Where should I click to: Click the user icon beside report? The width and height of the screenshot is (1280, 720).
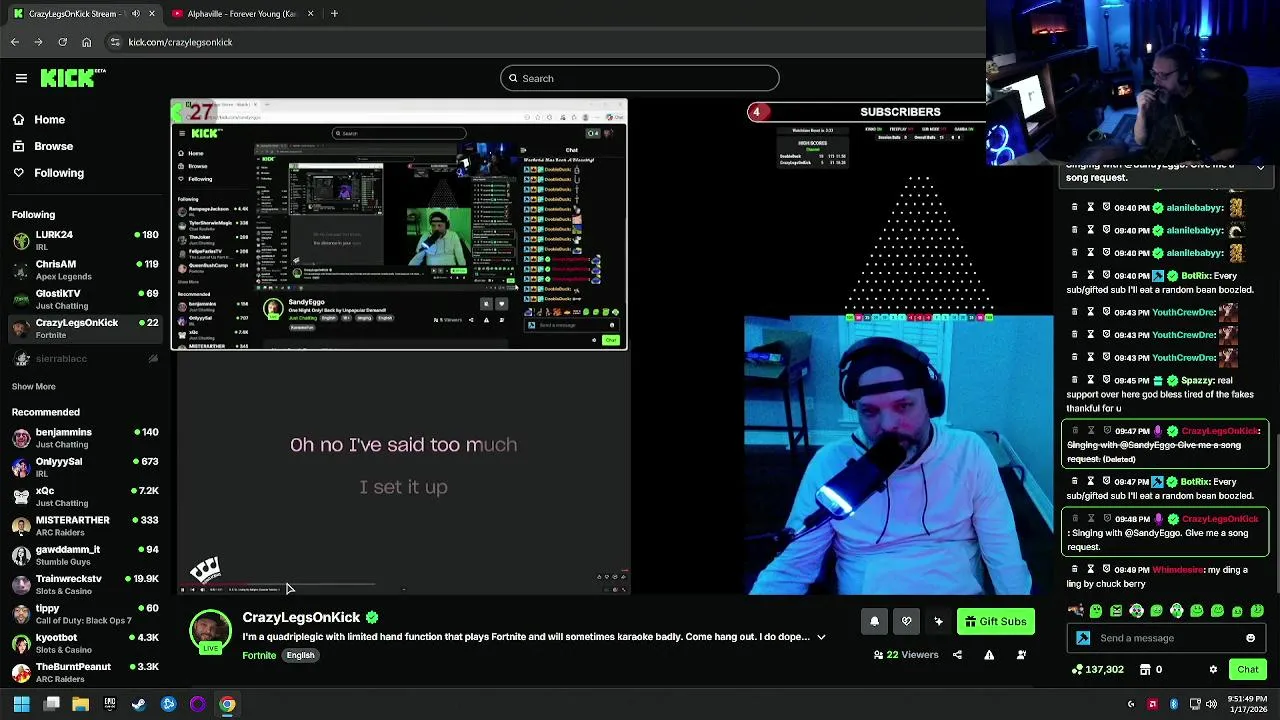point(1021,655)
